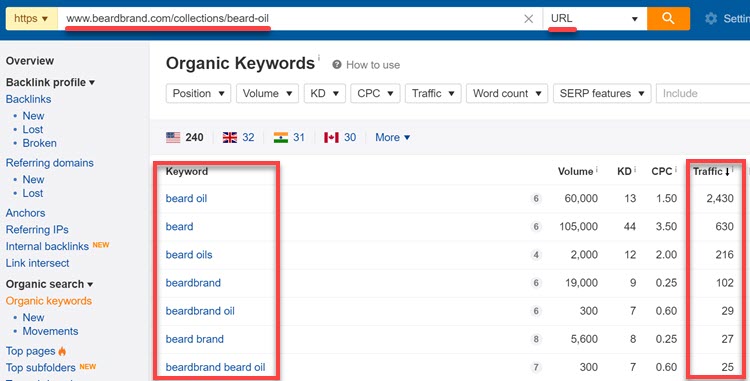Click the Top pages flame icon
750x381 pixels.
pyautogui.click(x=62, y=351)
